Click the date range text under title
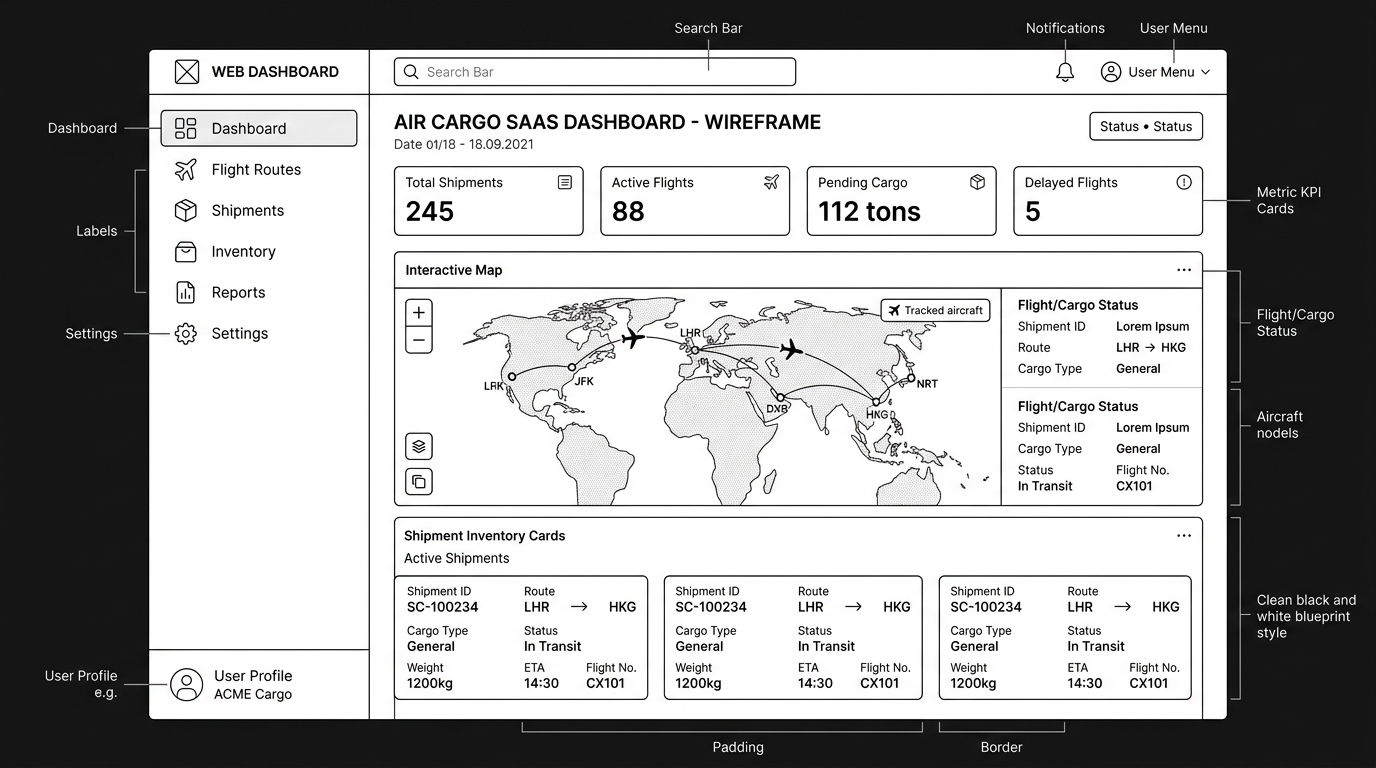Screen dimensions: 1376x768 coord(464,145)
